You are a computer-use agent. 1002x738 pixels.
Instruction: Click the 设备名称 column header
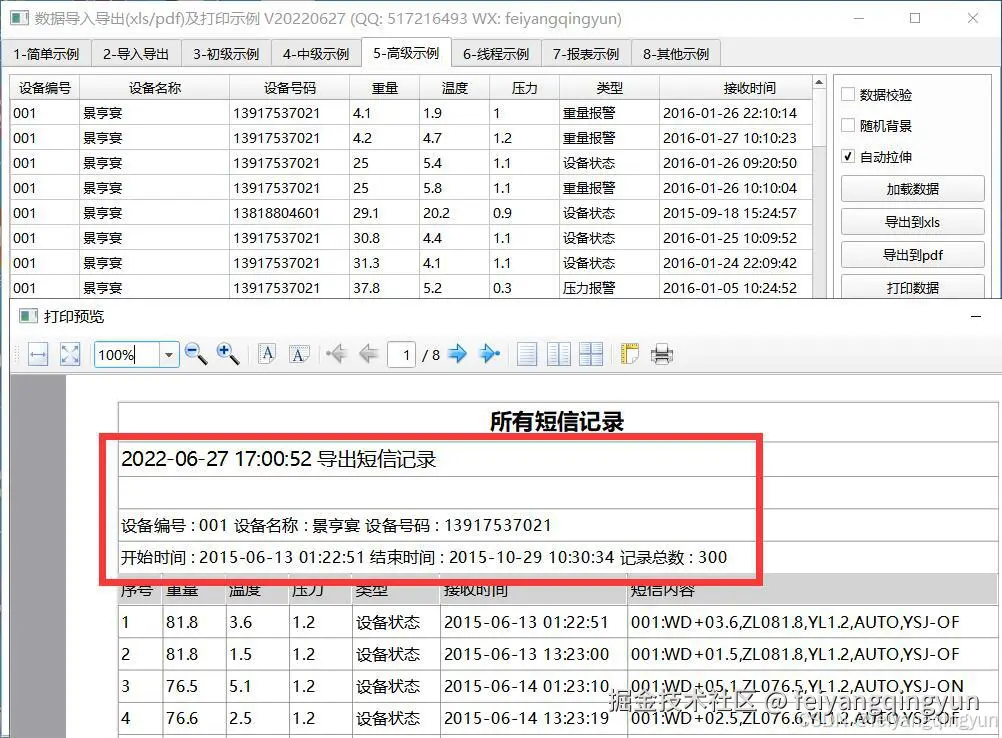[155, 88]
